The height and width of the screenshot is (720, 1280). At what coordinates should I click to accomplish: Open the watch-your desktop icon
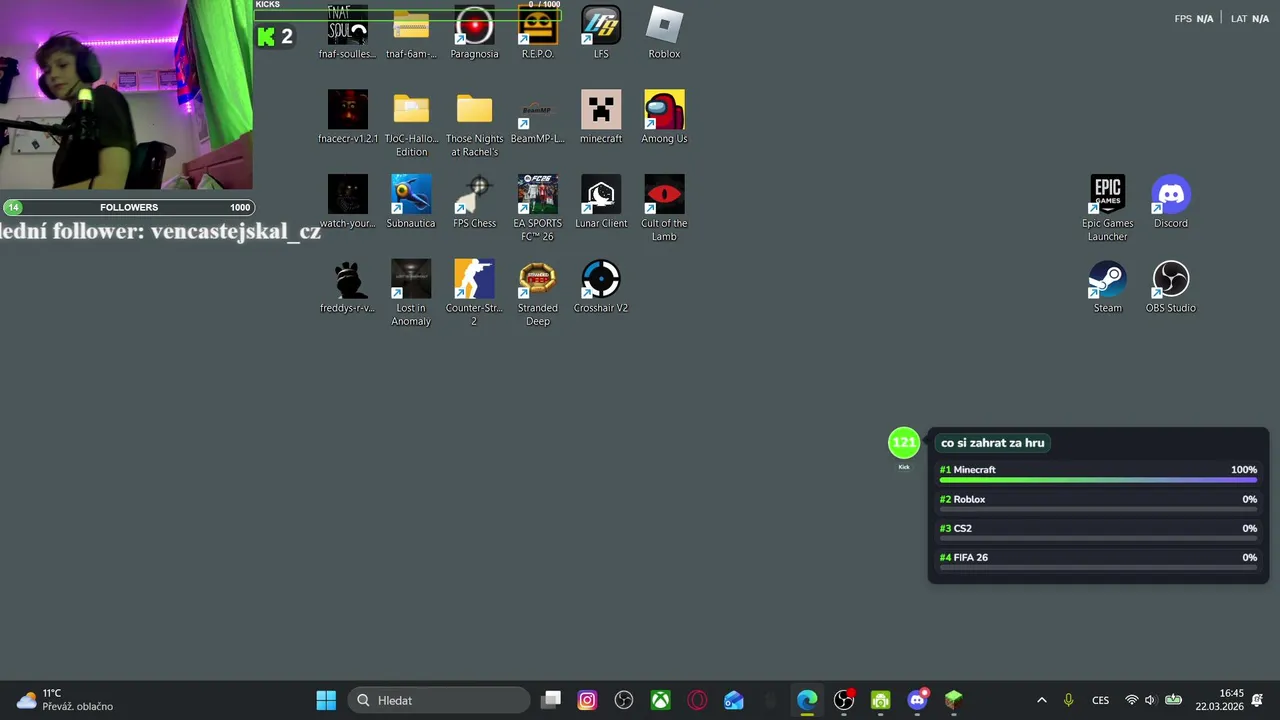pyautogui.click(x=348, y=201)
